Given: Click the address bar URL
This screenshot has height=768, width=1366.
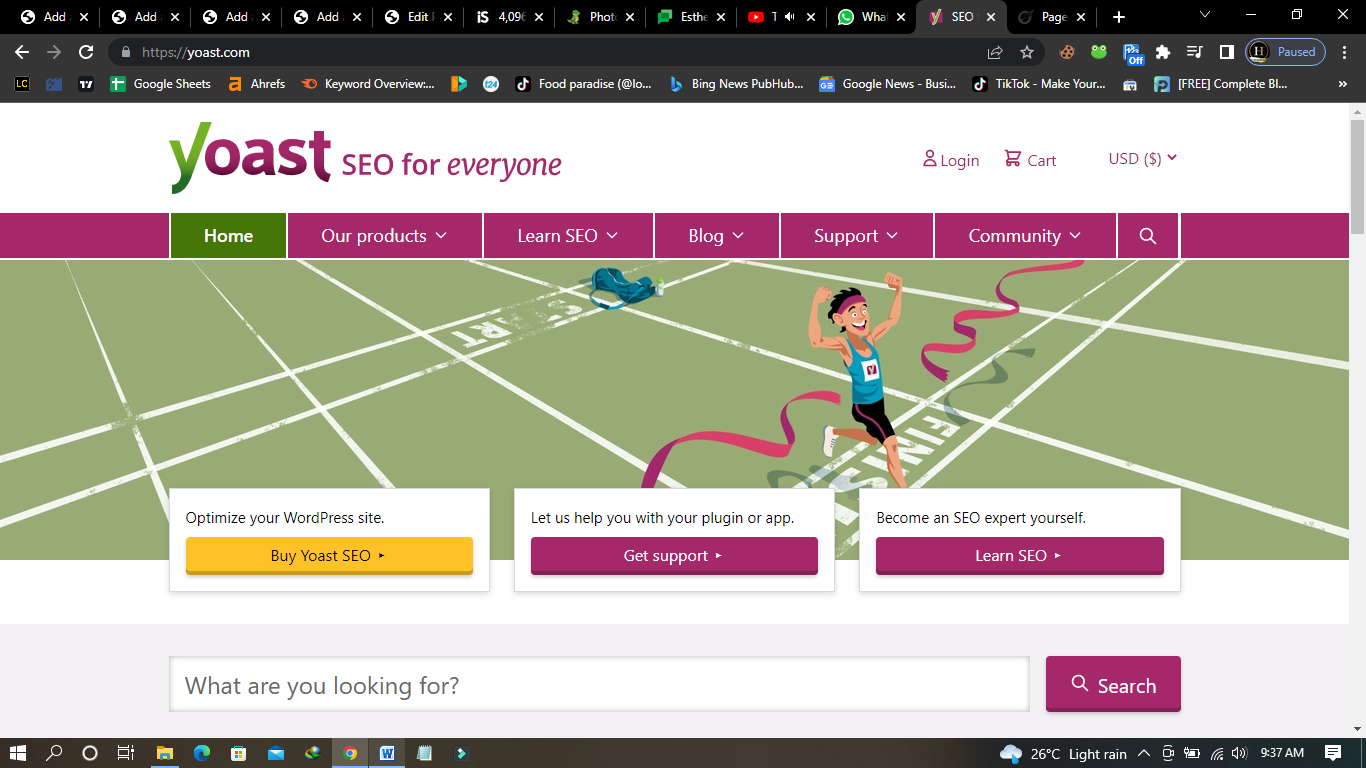Looking at the screenshot, I should point(196,52).
